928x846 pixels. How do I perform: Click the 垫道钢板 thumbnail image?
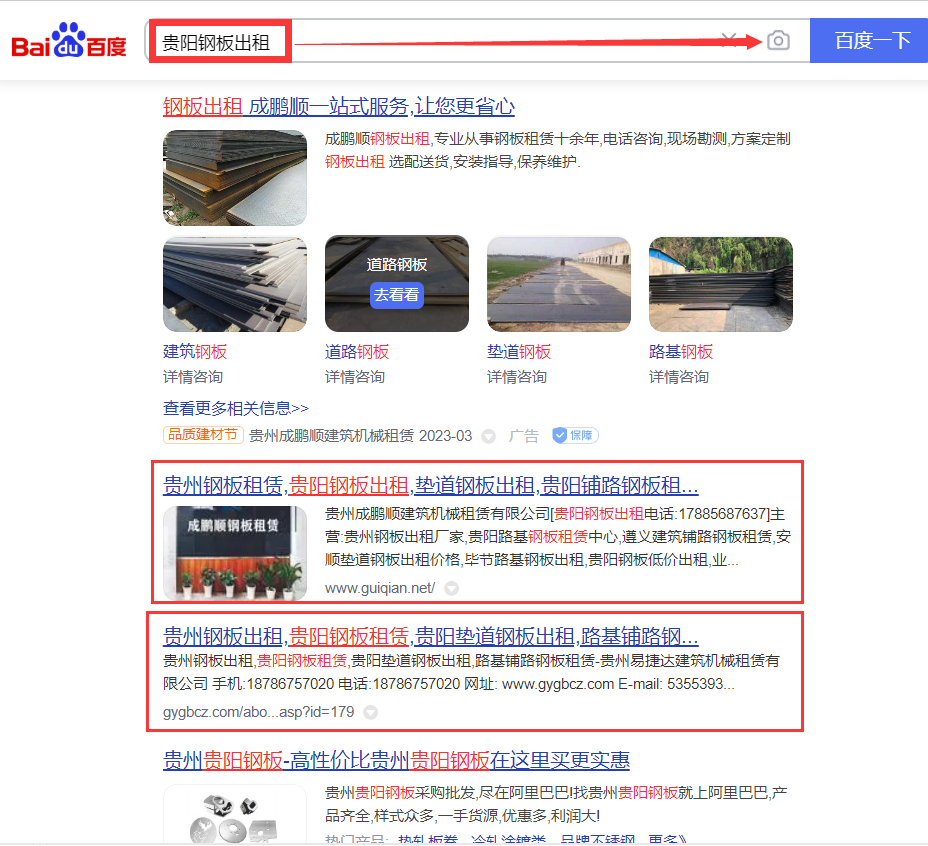click(x=559, y=284)
